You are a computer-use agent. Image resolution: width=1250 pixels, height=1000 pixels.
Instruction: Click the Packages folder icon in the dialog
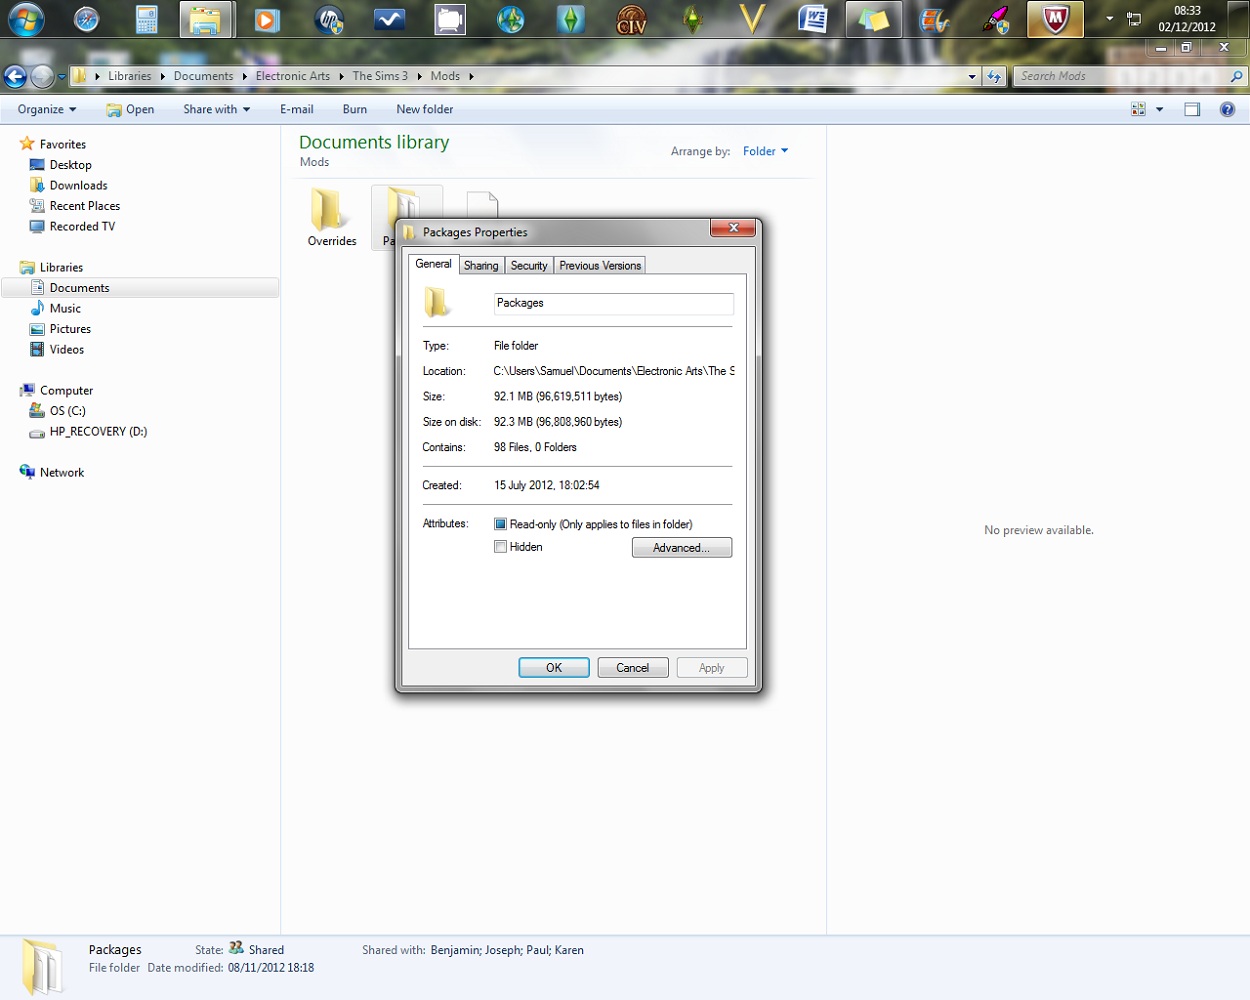click(437, 302)
